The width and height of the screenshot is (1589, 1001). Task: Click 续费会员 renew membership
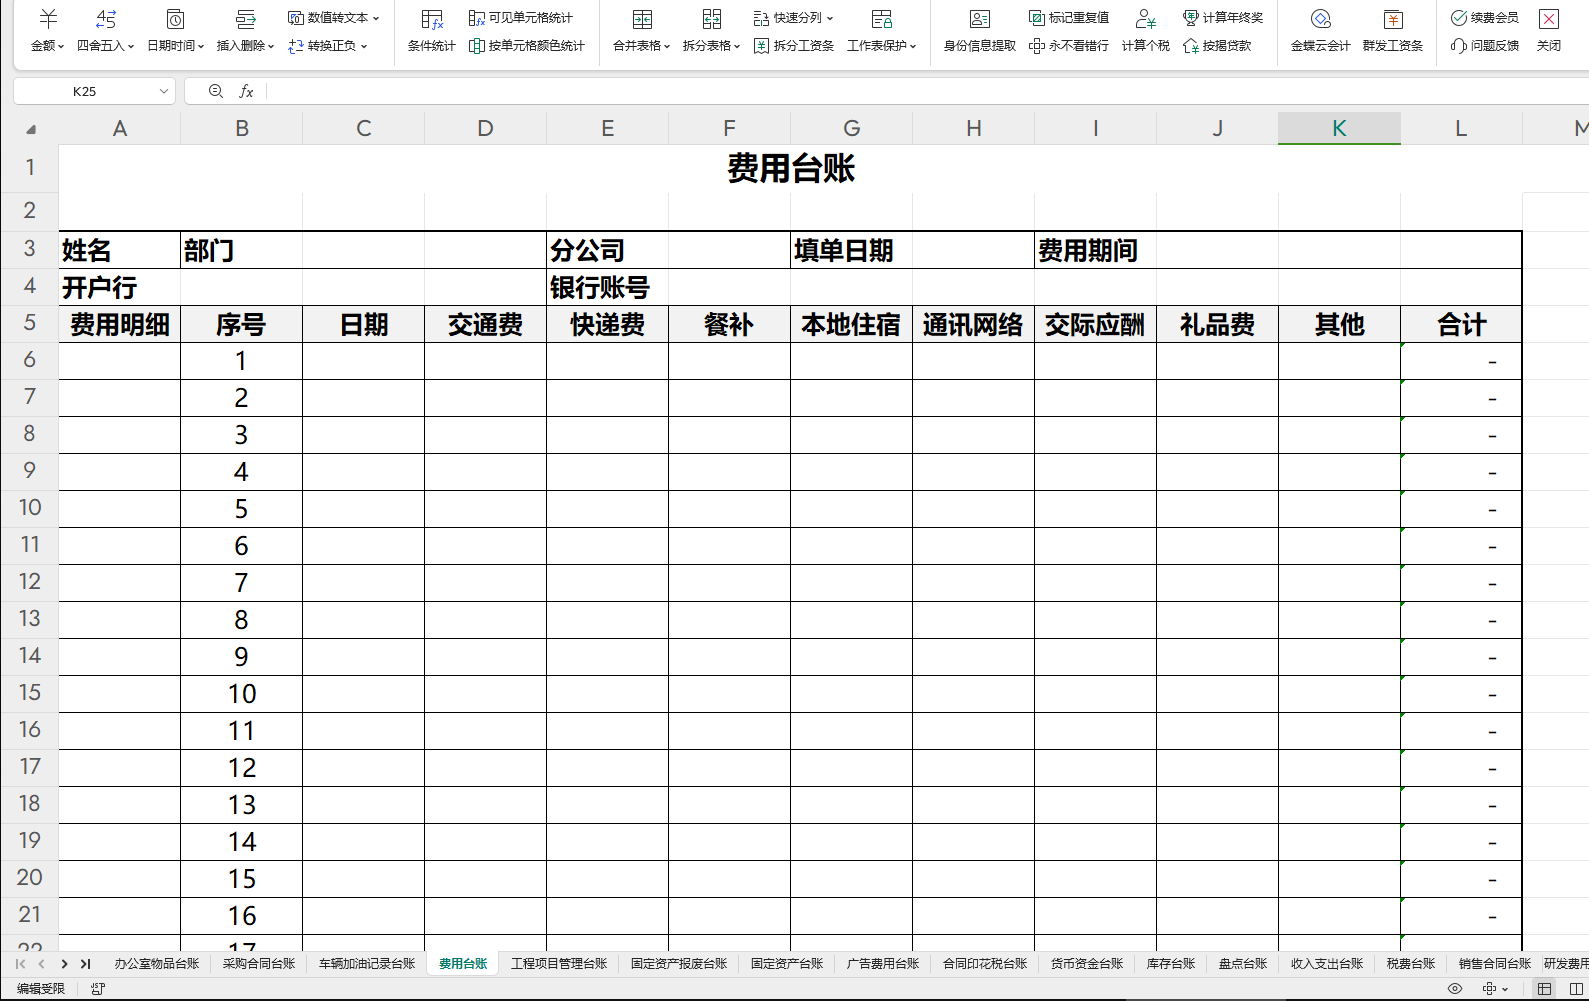tap(1485, 18)
